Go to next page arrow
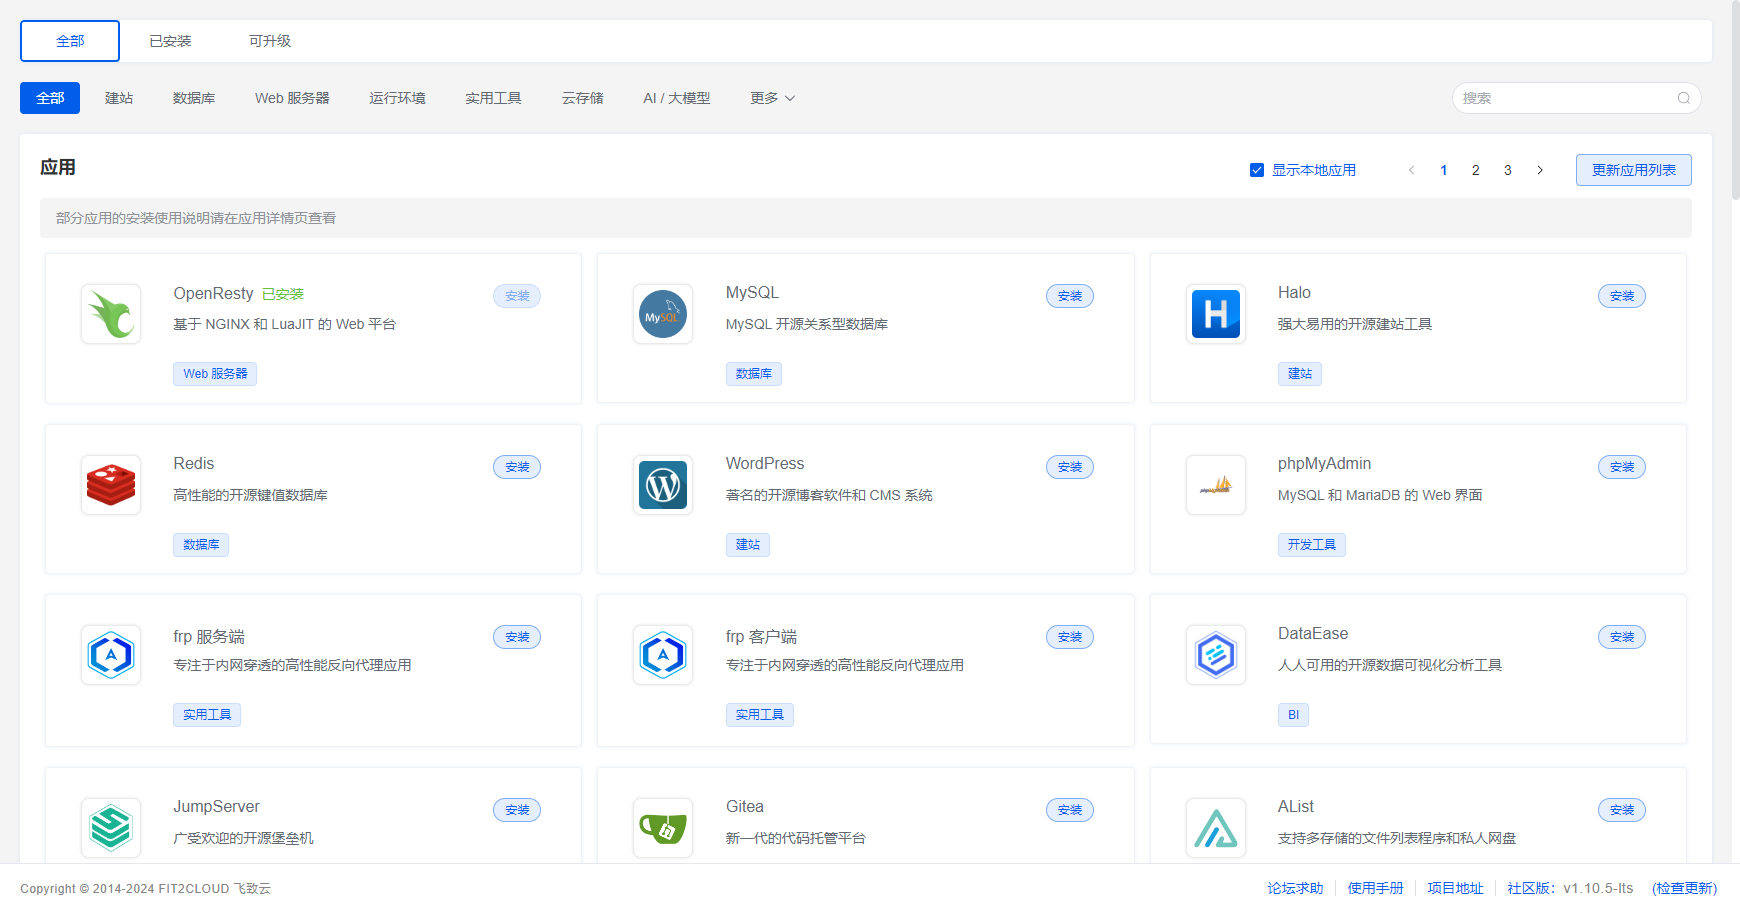1740x911 pixels. (x=1540, y=170)
